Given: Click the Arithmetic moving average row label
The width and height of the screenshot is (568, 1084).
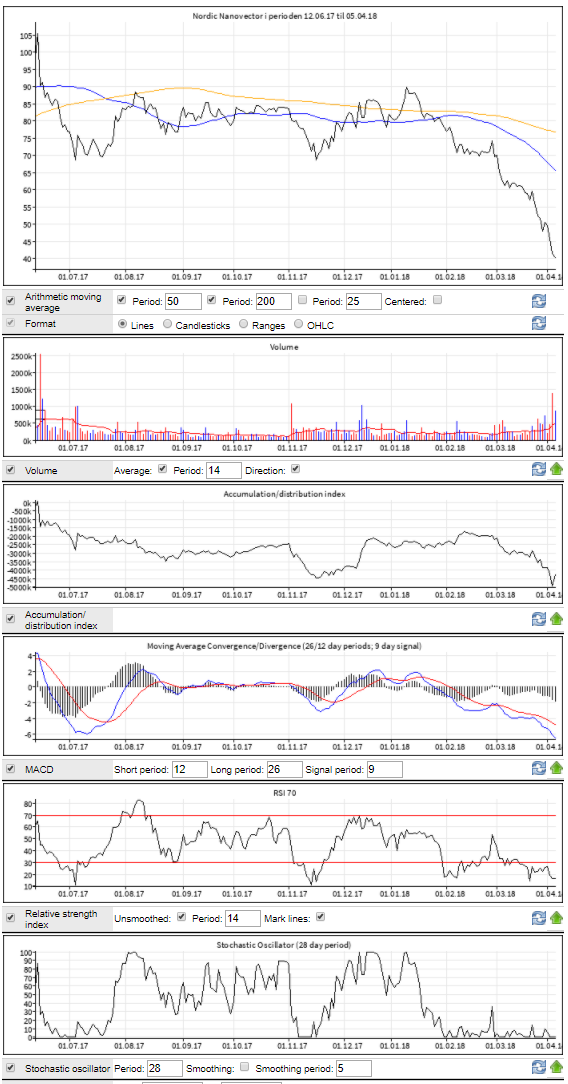Looking at the screenshot, I should click(63, 302).
